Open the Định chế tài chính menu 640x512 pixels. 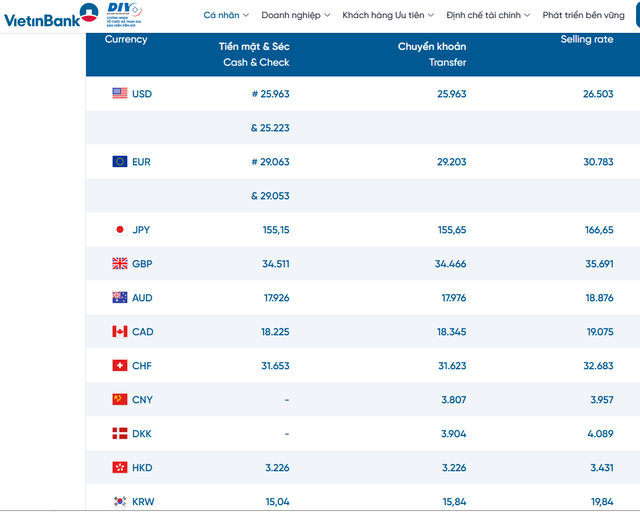point(488,15)
